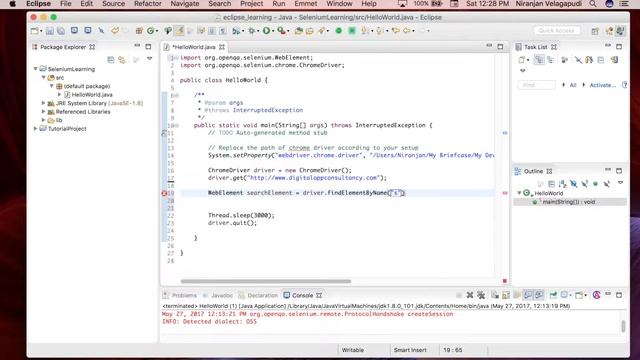Expand the HelloWorld.java tree node
This screenshot has height=360, width=640.
point(60,94)
